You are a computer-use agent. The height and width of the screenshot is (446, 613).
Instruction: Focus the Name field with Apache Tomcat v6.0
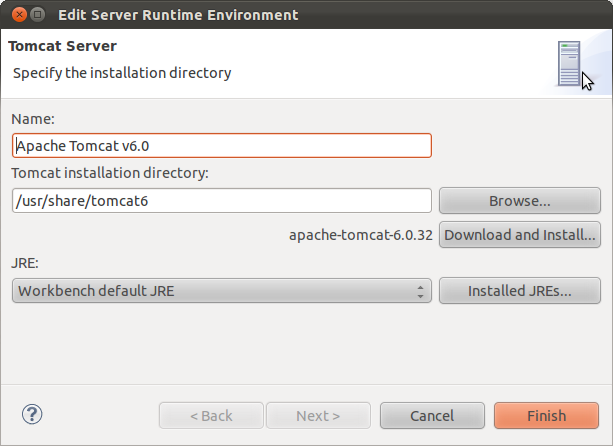pyautogui.click(x=222, y=146)
